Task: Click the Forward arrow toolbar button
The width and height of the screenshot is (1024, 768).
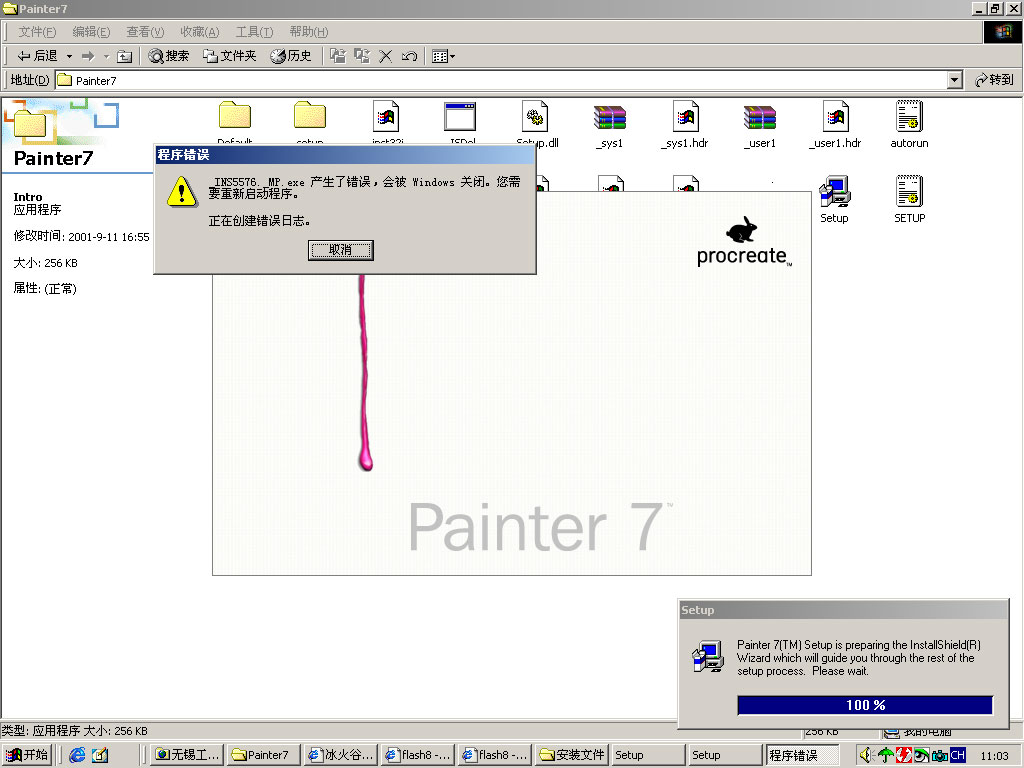Action: coord(88,56)
